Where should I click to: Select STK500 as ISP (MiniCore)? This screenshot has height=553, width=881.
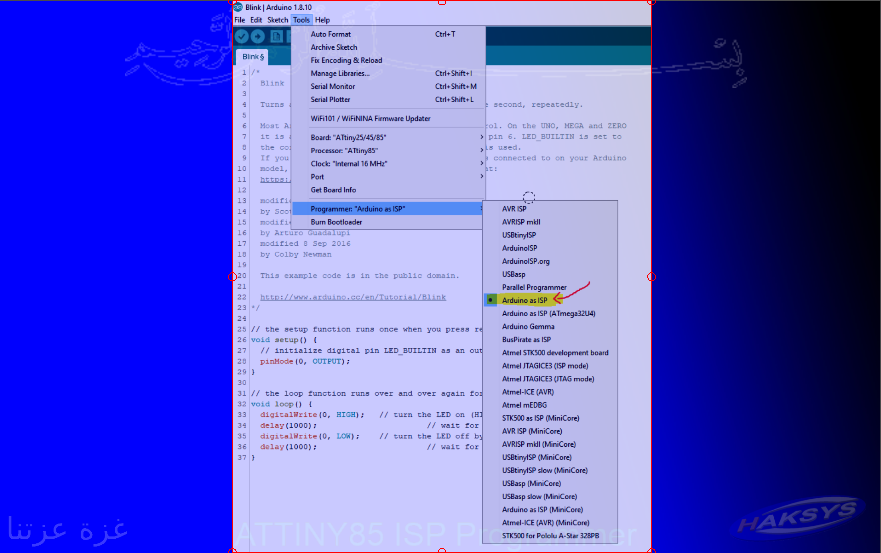pyautogui.click(x=550, y=418)
